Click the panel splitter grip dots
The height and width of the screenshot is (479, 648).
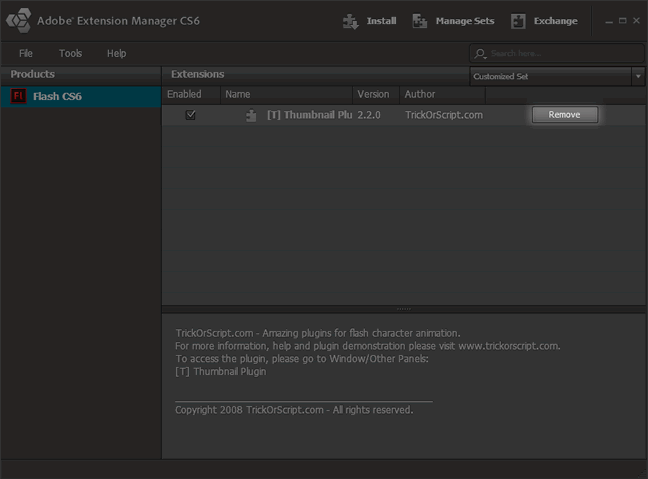tap(404, 309)
